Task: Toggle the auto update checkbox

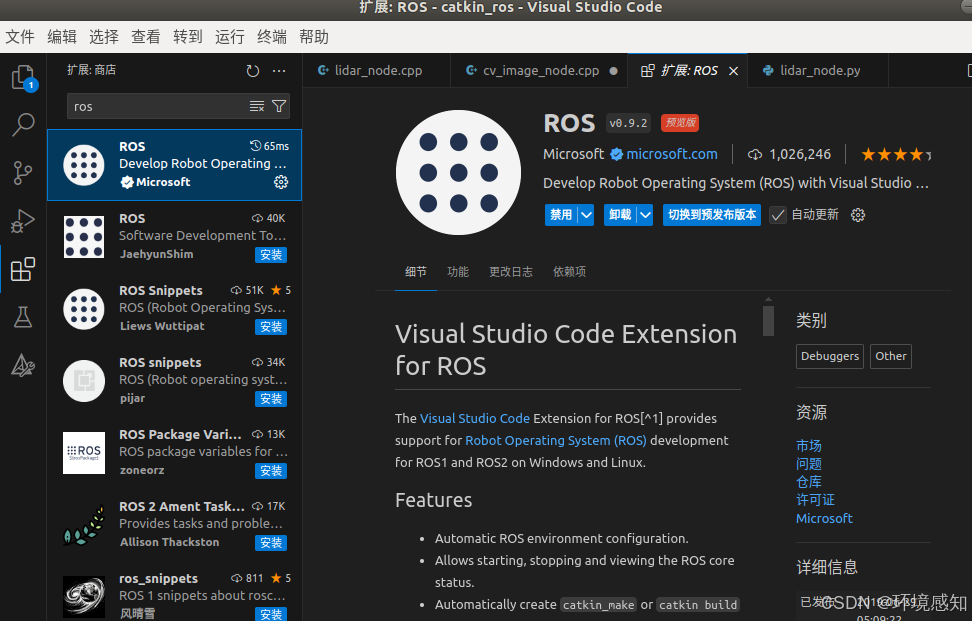Action: pos(777,215)
